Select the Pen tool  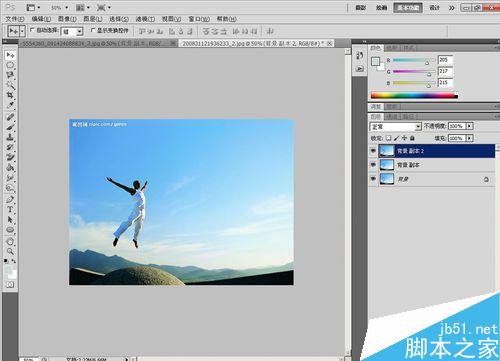pyautogui.click(x=10, y=200)
